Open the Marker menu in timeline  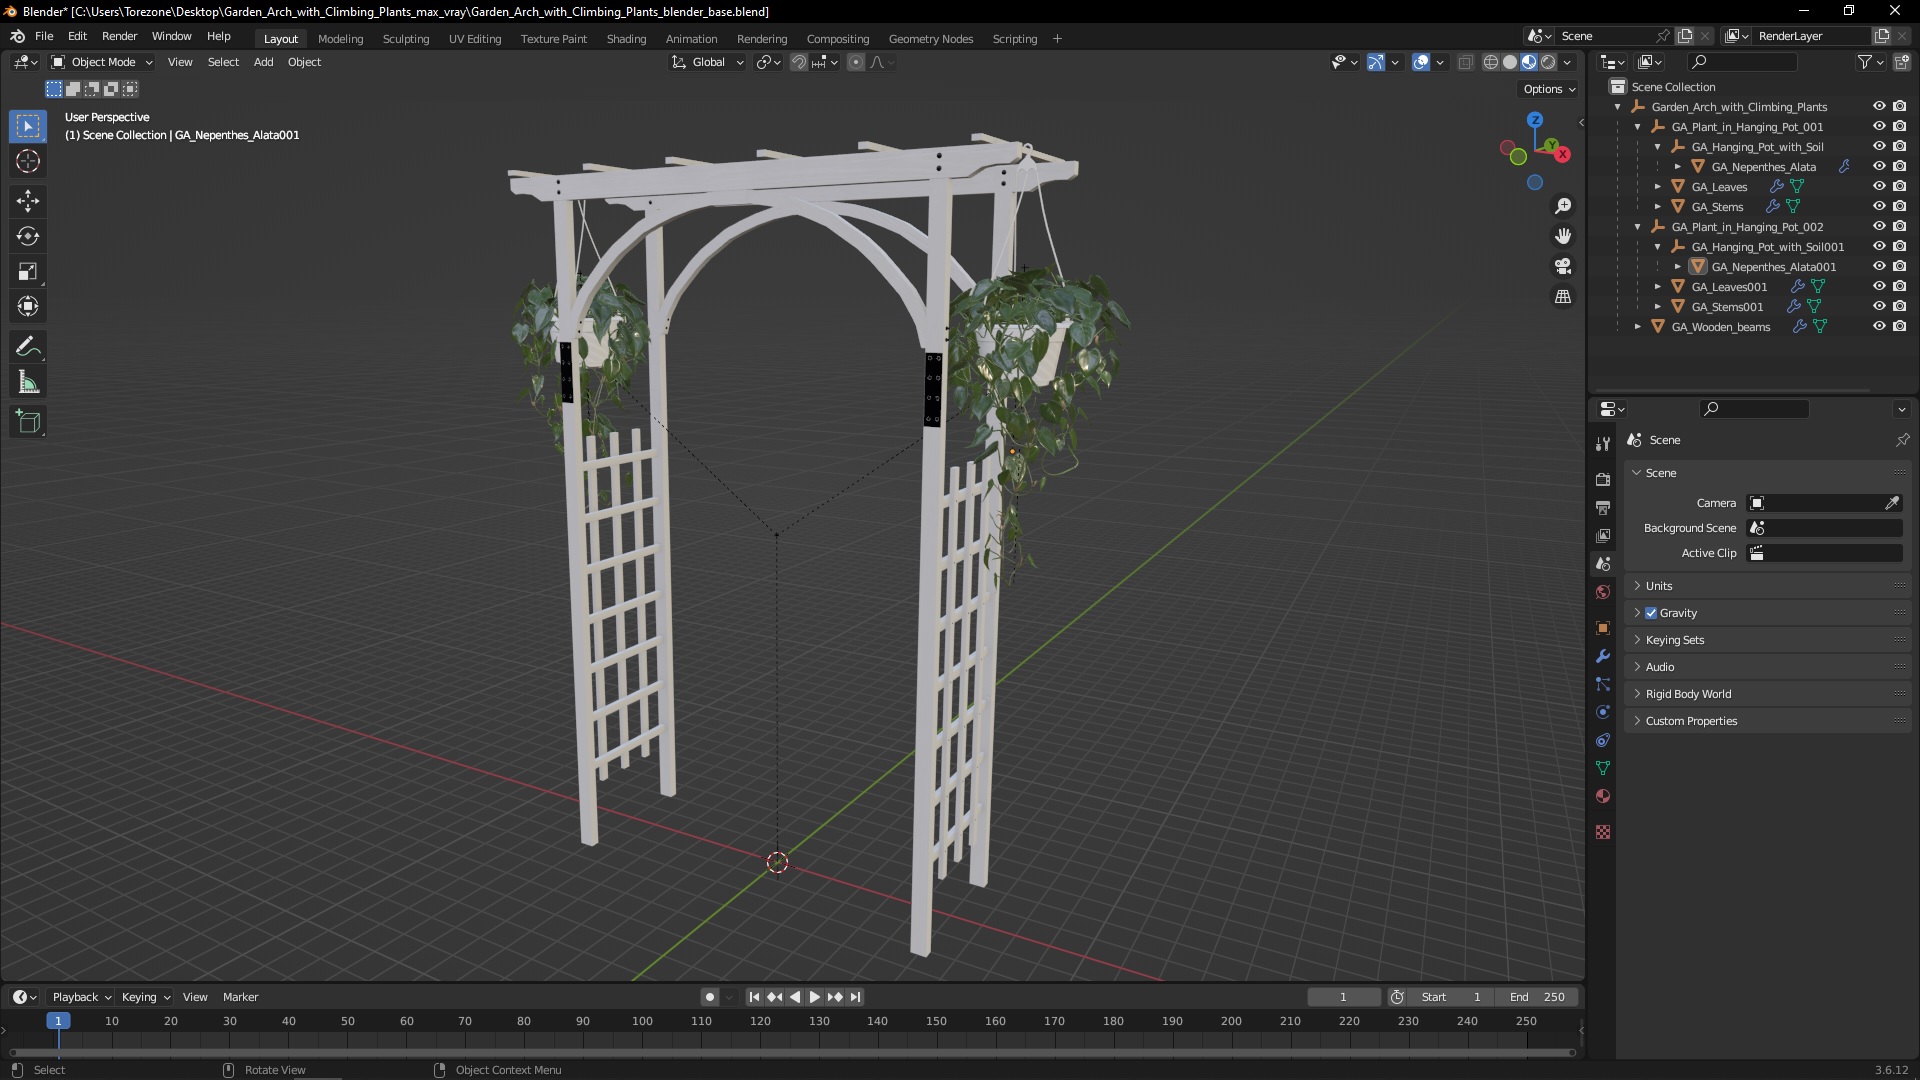pos(240,997)
